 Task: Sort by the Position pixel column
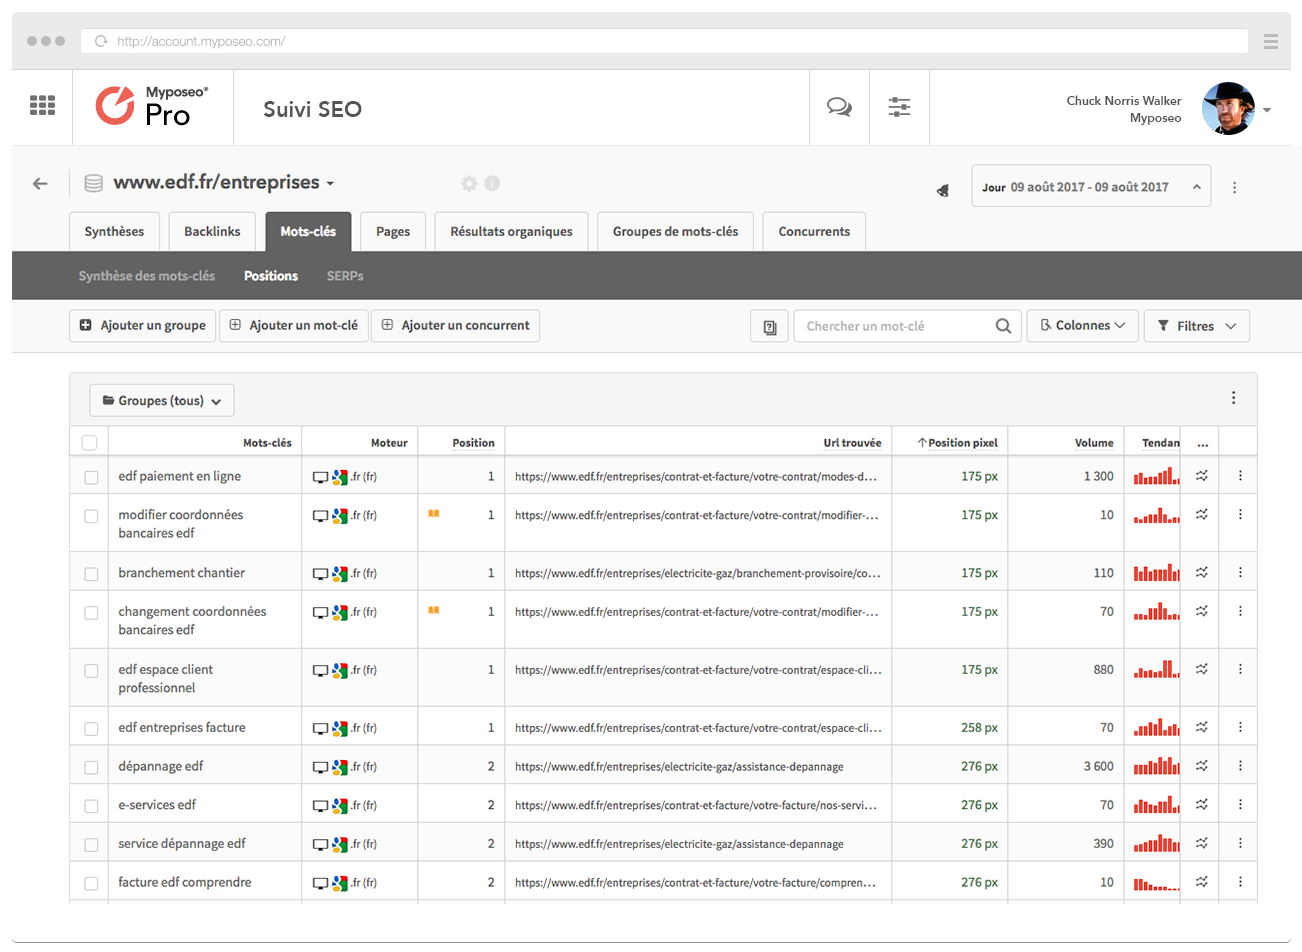[957, 442]
